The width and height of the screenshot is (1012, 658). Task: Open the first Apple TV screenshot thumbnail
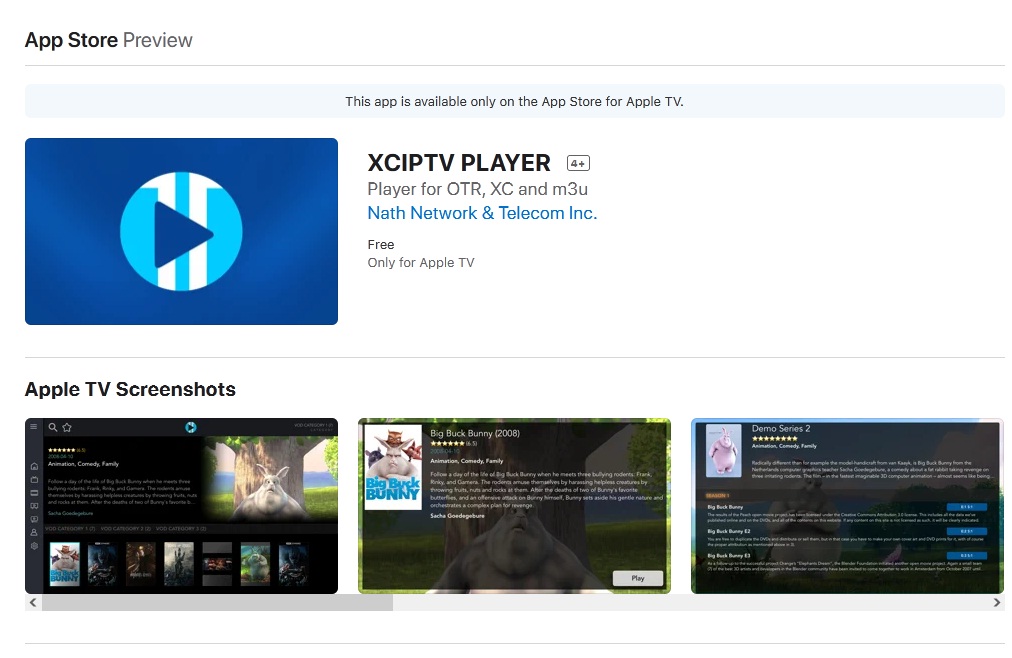pos(181,505)
